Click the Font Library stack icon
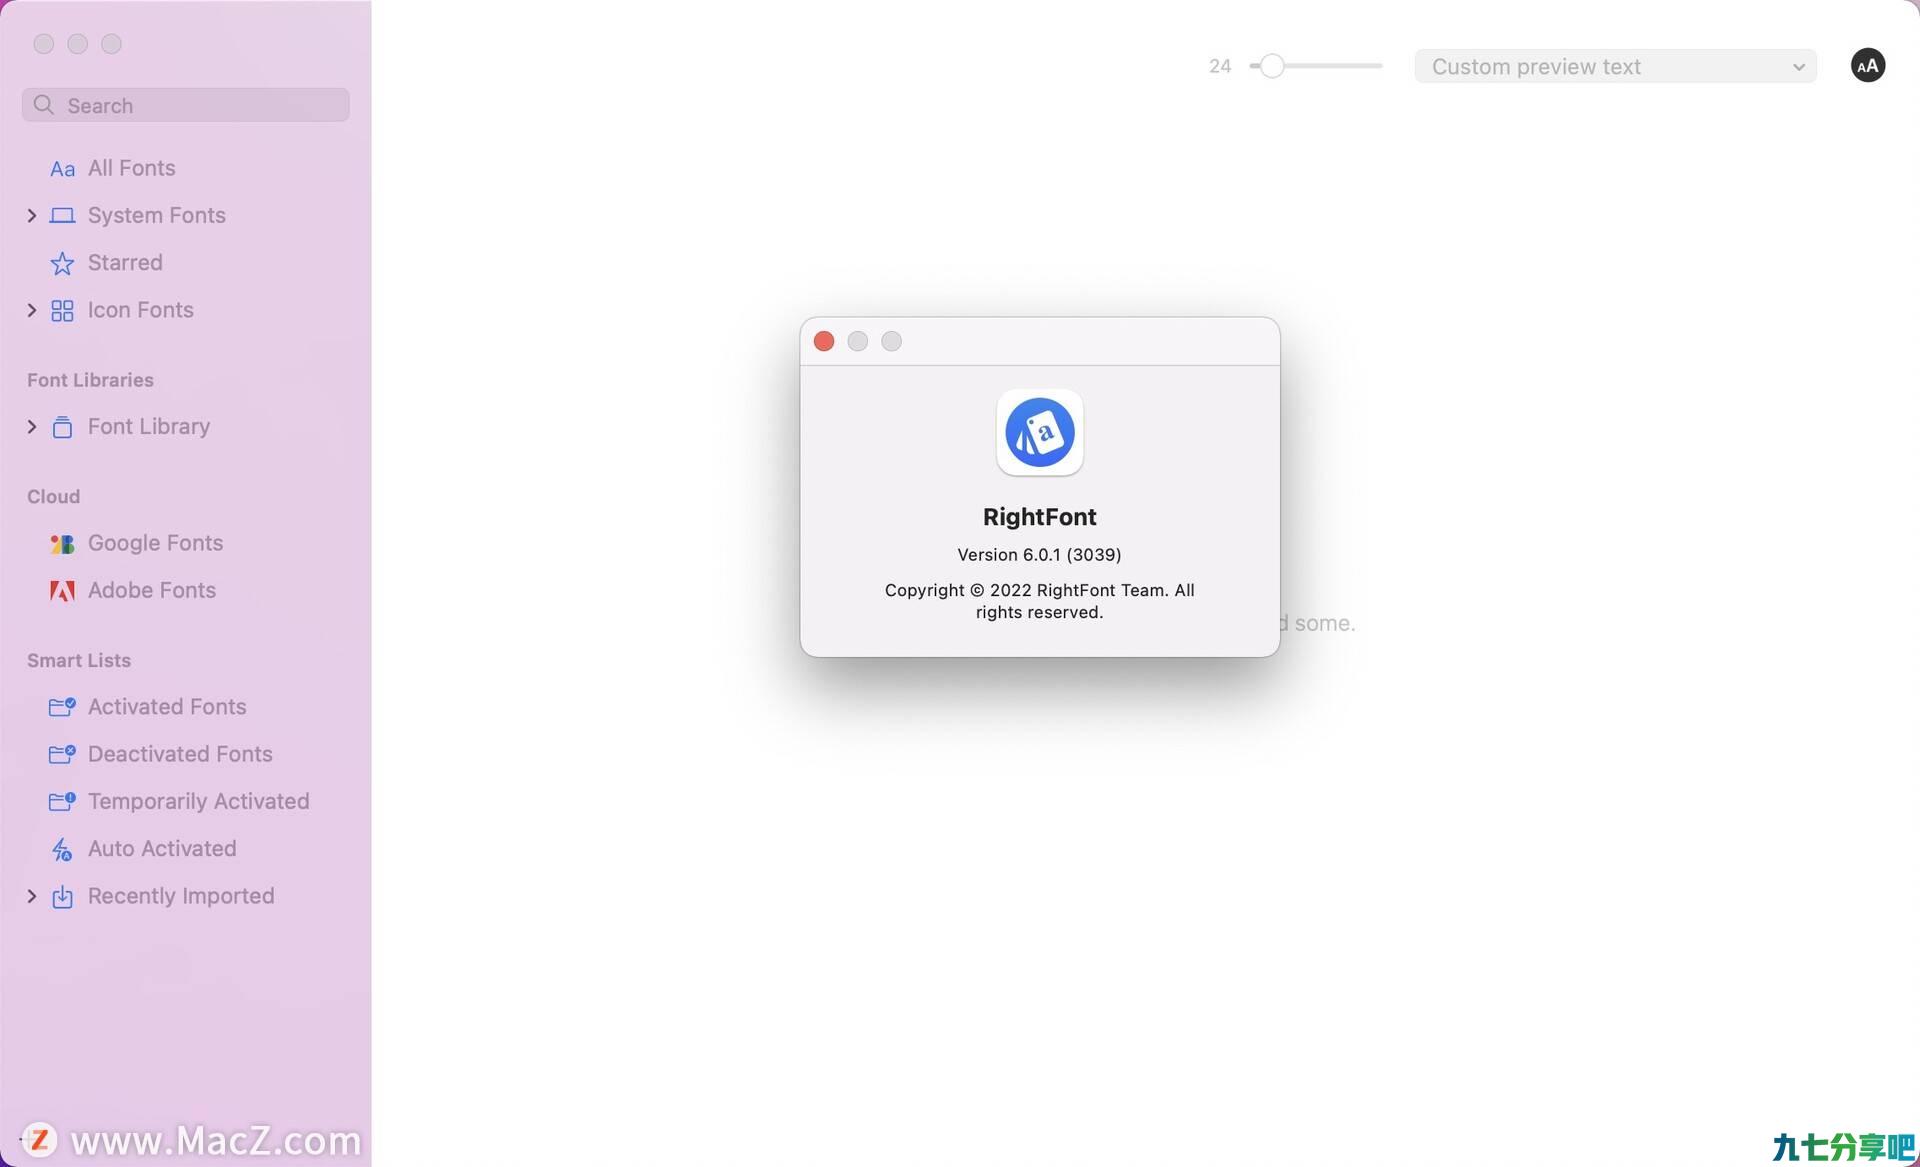The height and width of the screenshot is (1167, 1920). click(x=62, y=427)
